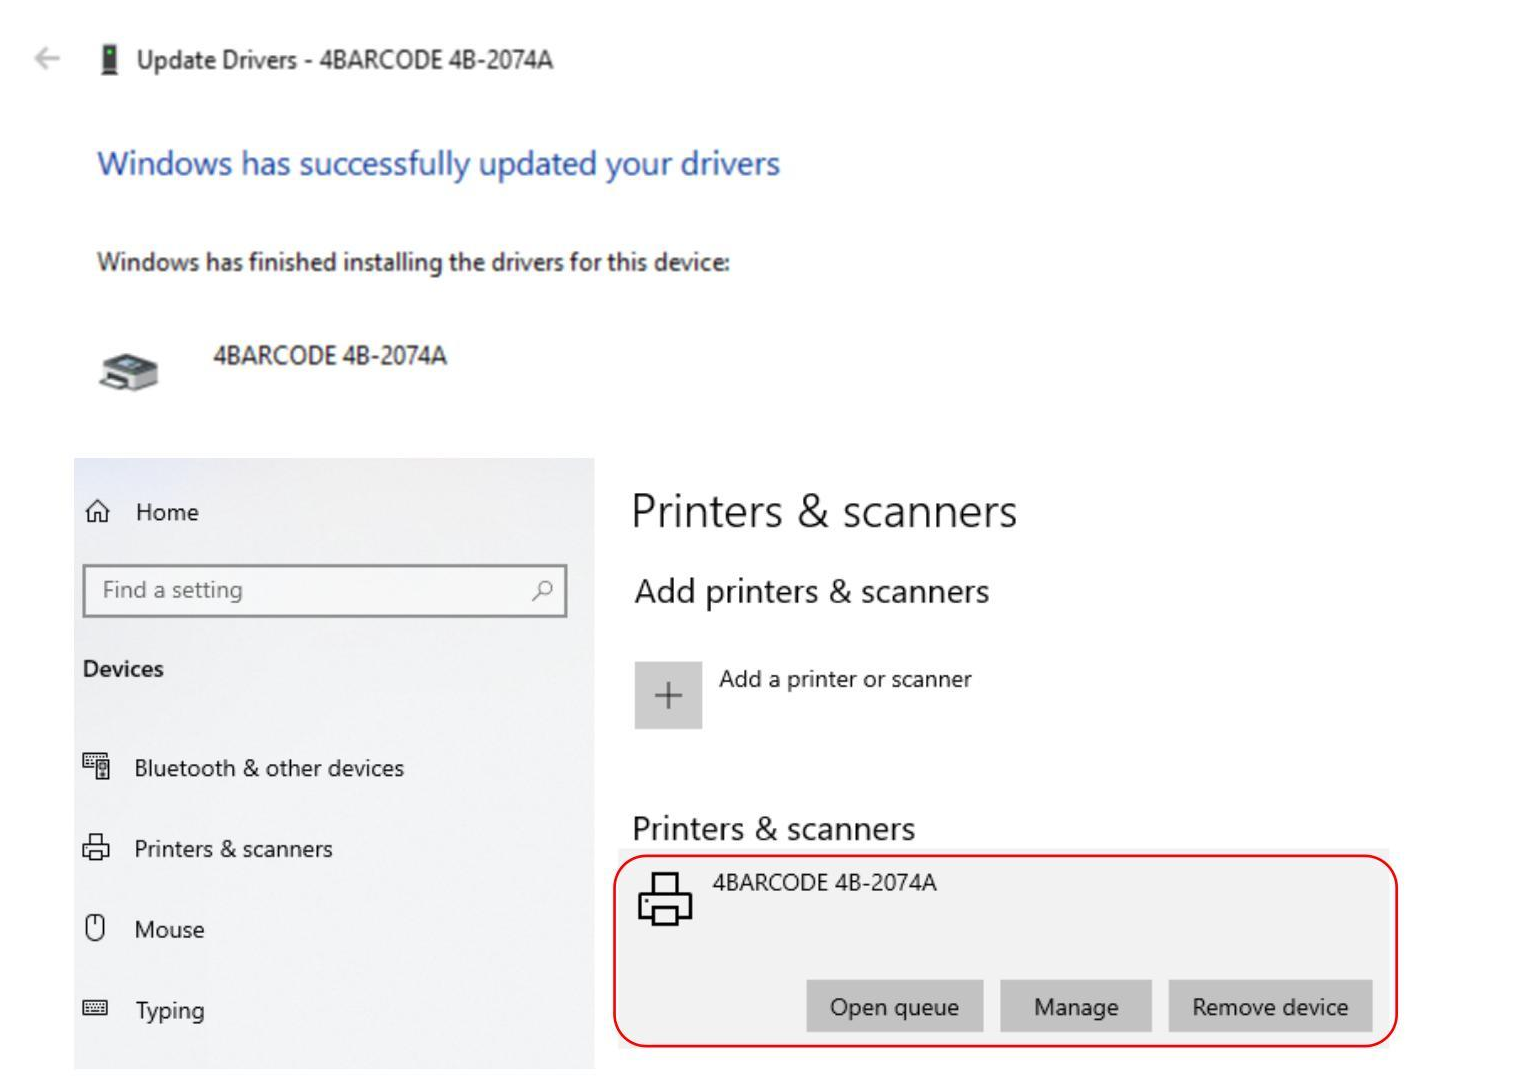Click the Typing keyboard icon
This screenshot has height=1089, width=1527.
tap(95, 1008)
